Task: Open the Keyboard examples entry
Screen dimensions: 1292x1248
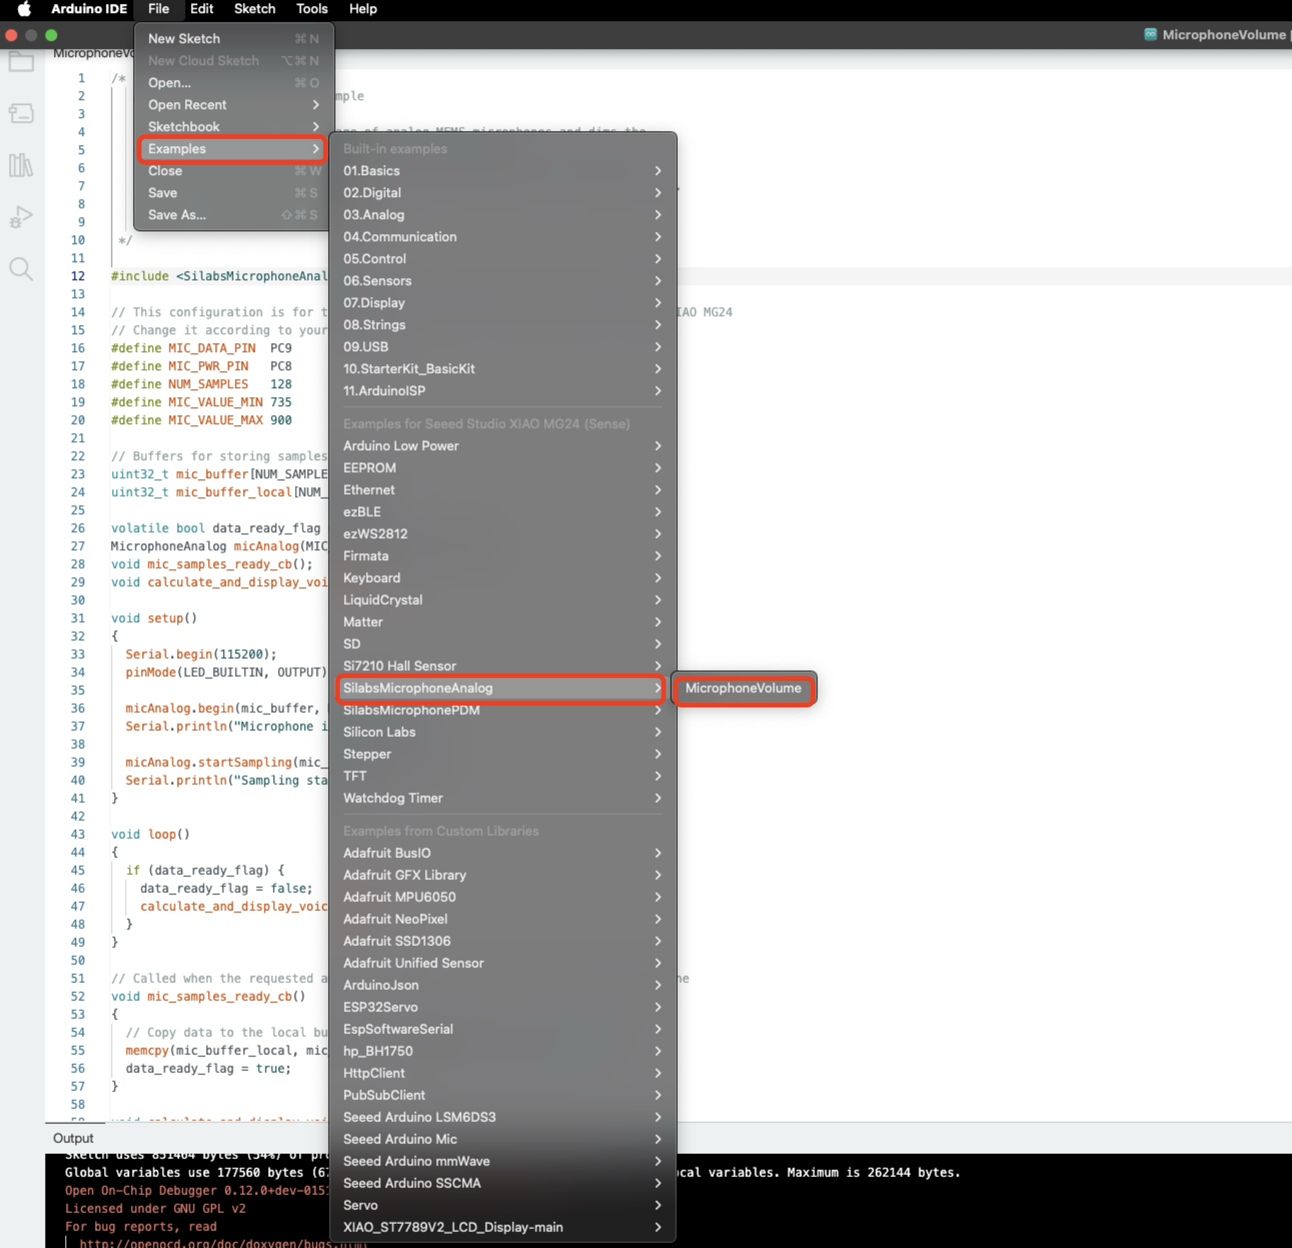Action: [502, 578]
